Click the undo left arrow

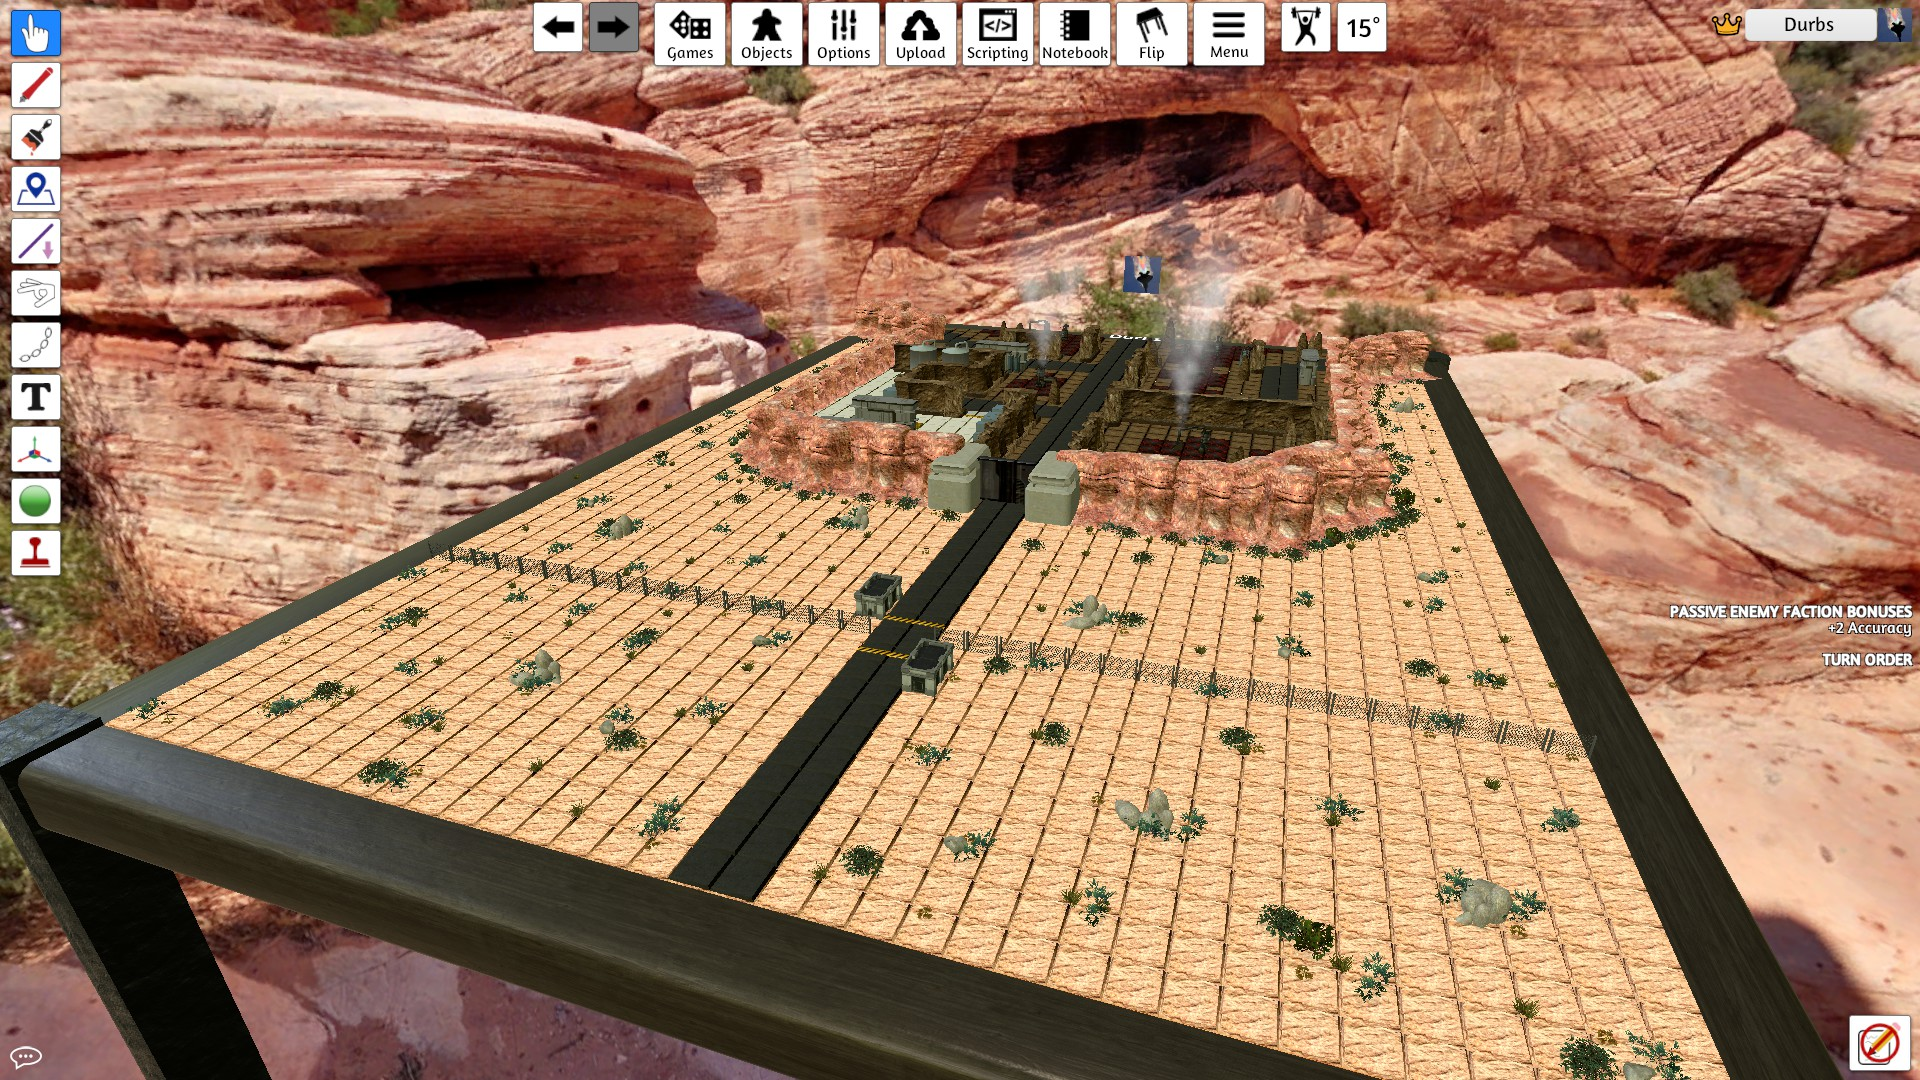coord(558,28)
